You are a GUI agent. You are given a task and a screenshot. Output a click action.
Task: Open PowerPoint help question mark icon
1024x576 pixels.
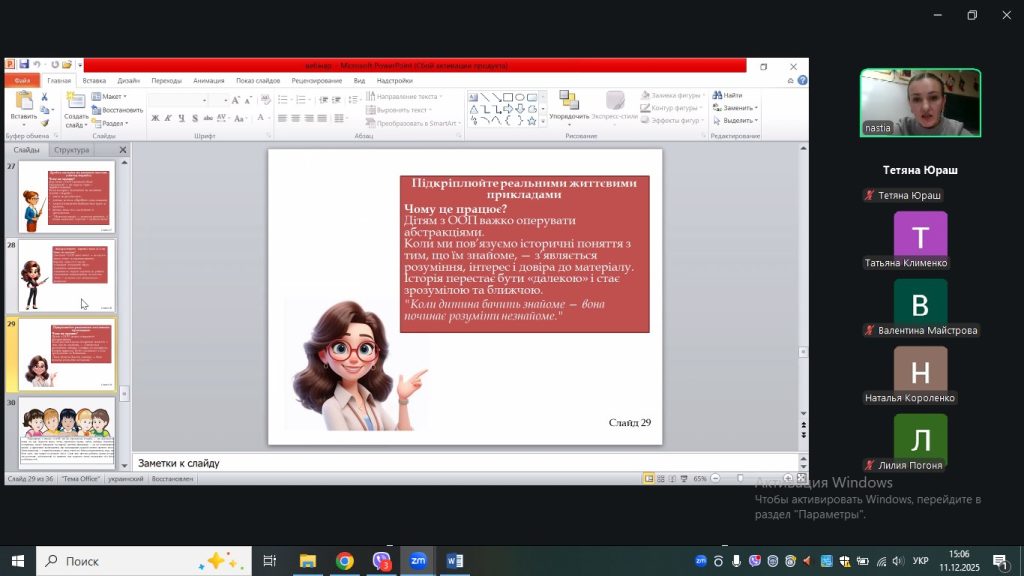(x=802, y=80)
